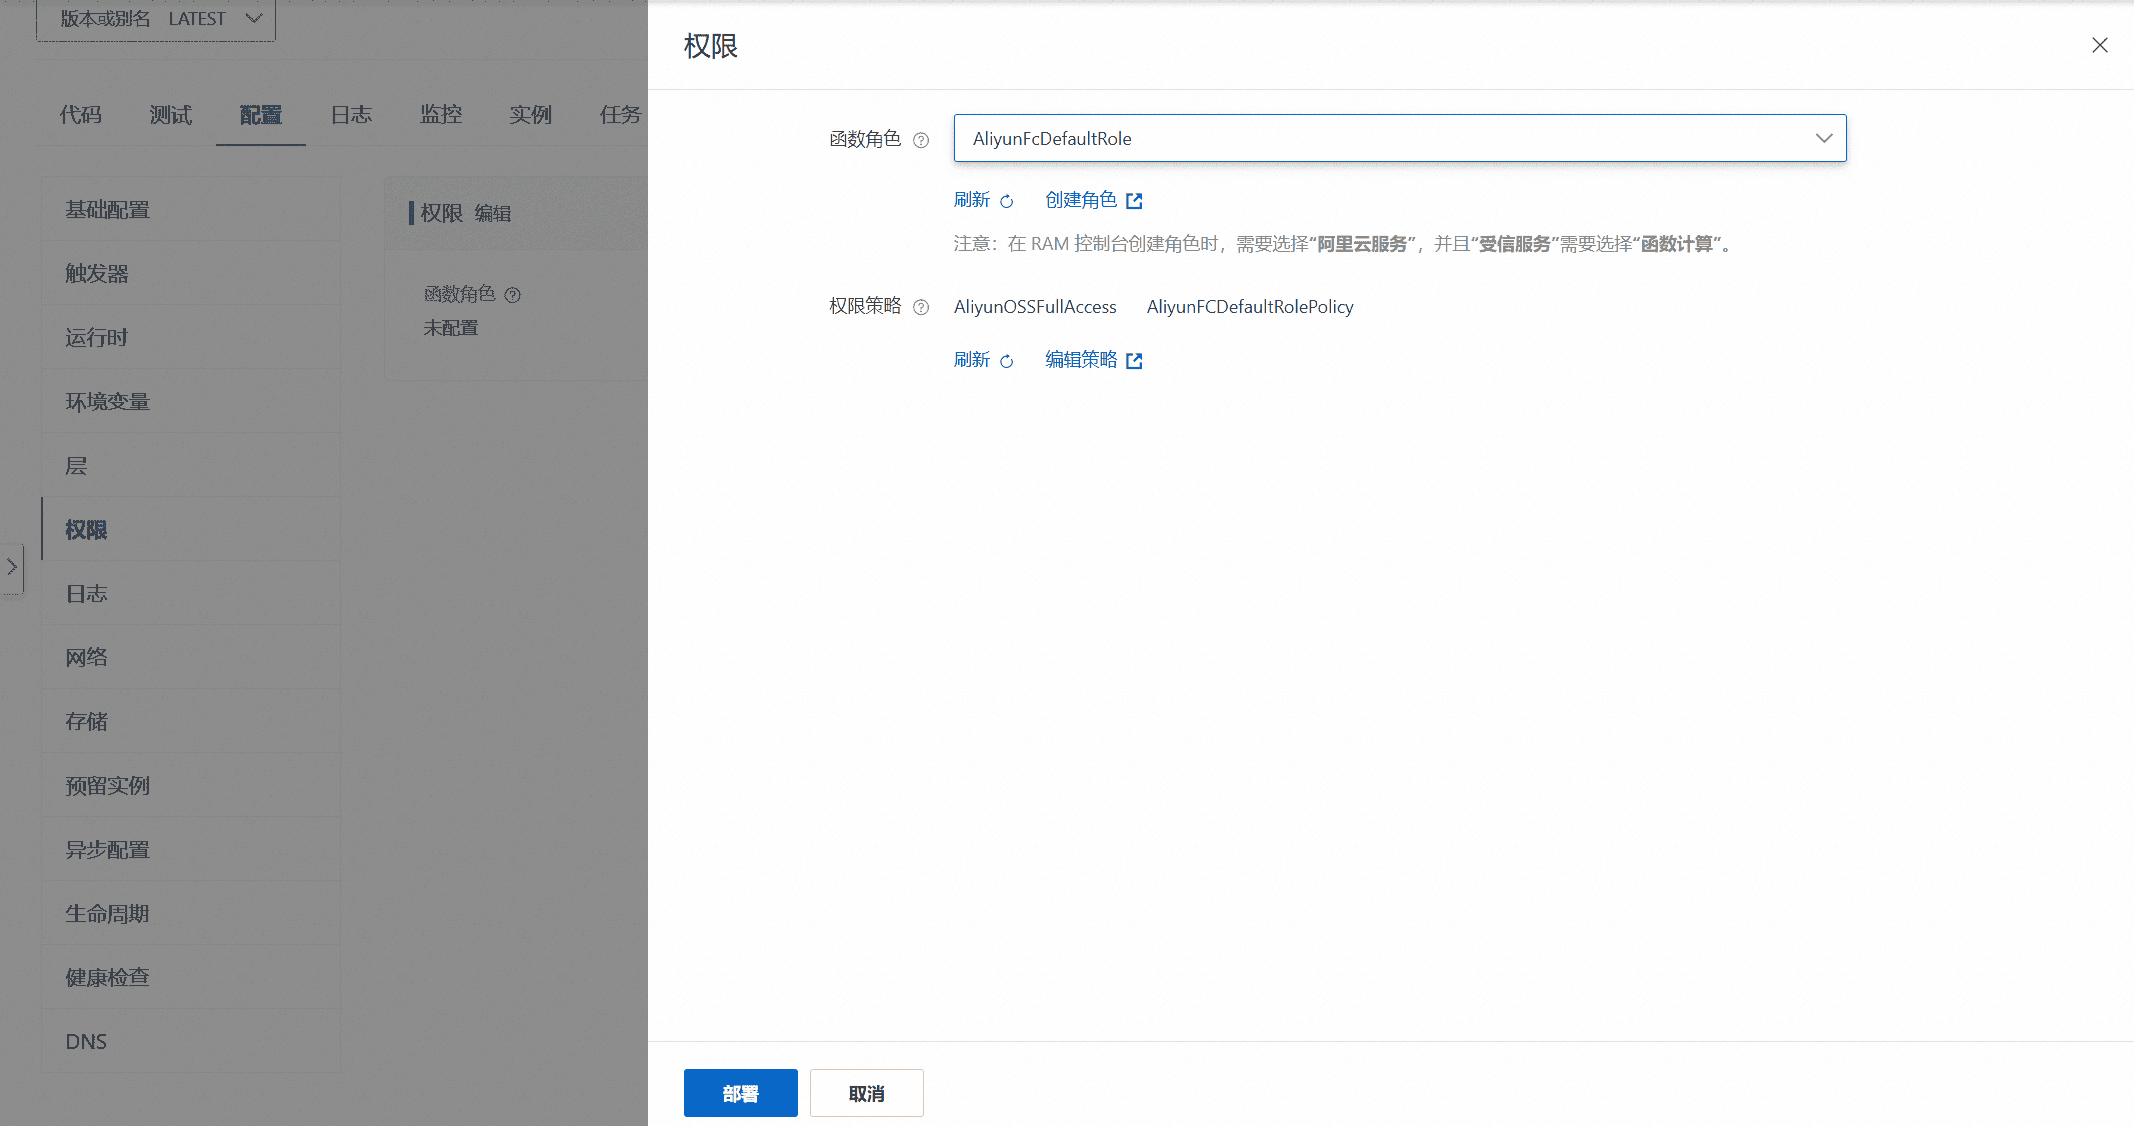Select 环境变量 in configuration sidebar
This screenshot has width=2134, height=1126.
pyautogui.click(x=107, y=402)
